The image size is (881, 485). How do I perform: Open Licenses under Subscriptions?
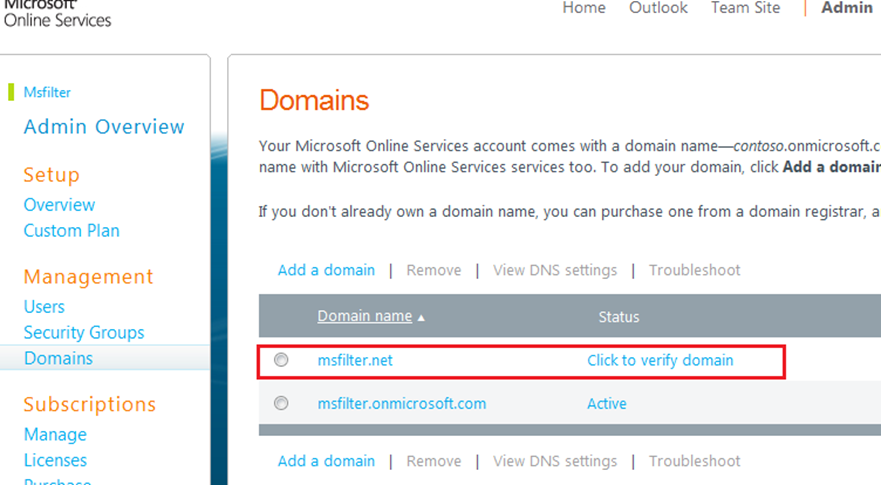click(x=55, y=460)
